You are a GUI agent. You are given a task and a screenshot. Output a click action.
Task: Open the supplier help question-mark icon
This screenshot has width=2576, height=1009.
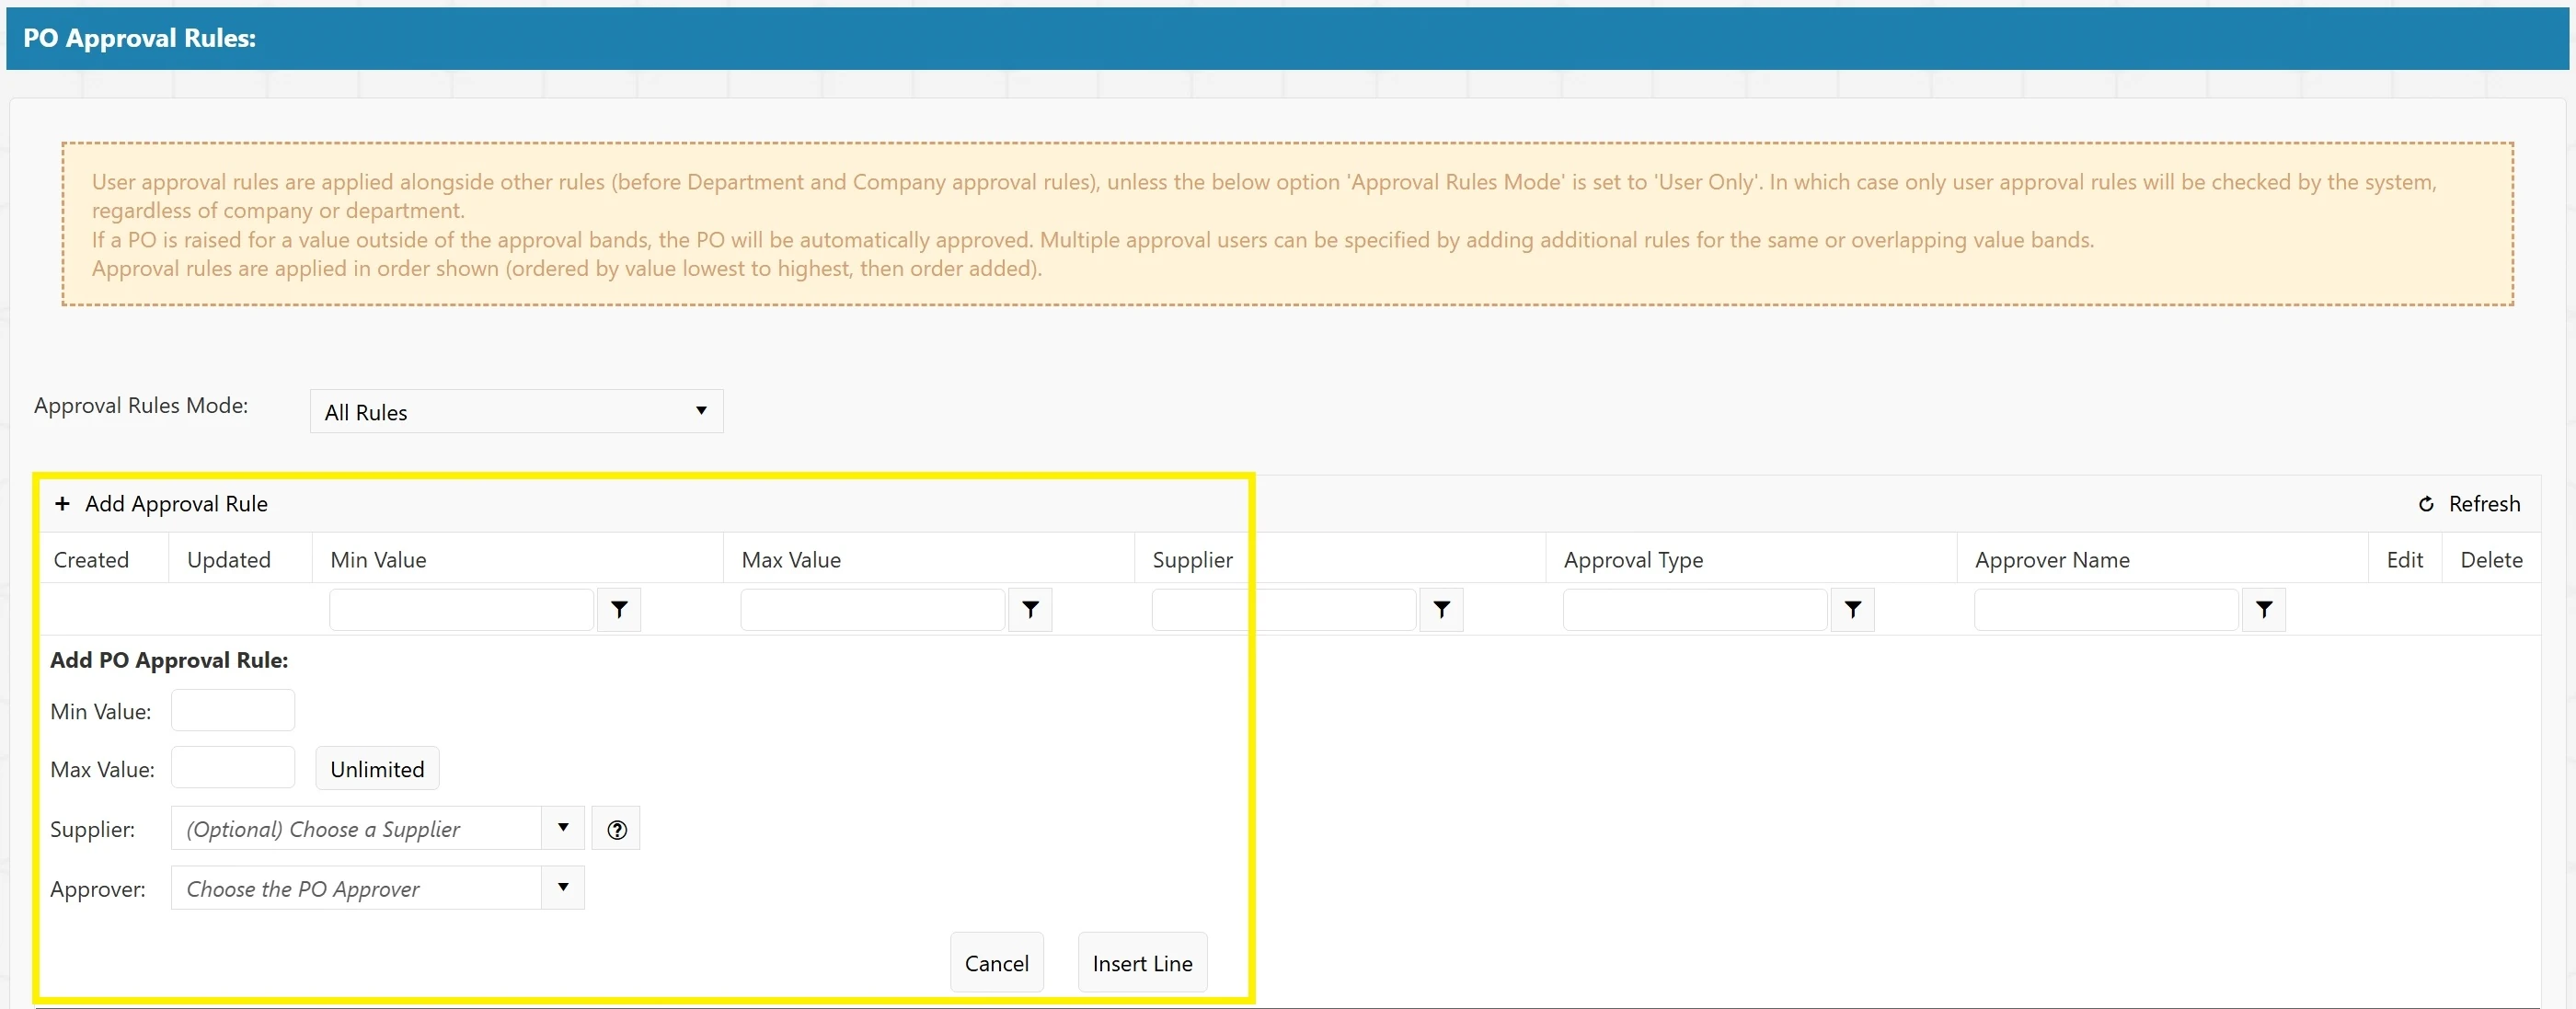tap(616, 829)
